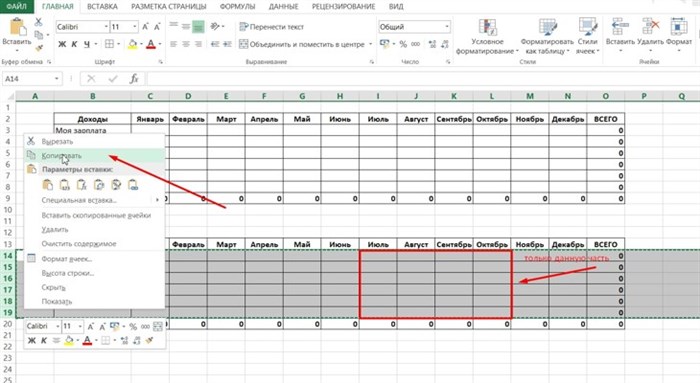Viewport: 700px width, 383px height.
Task: Click percent style in the mini toolbar
Action: click(133, 327)
